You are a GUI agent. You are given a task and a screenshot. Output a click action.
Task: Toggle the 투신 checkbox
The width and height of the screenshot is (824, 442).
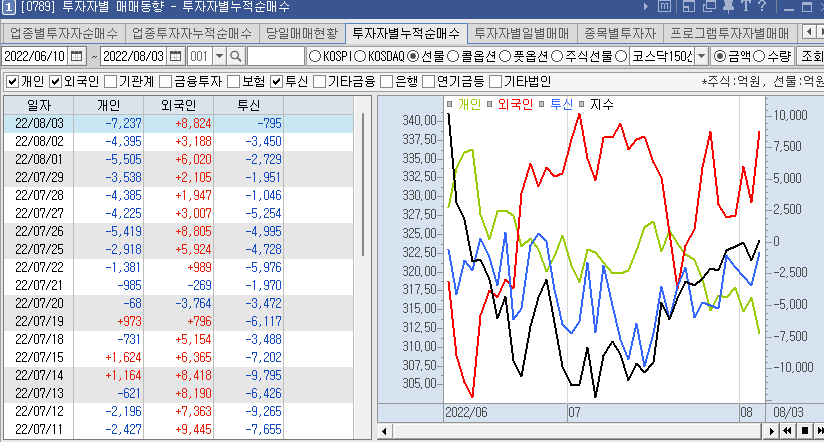coord(276,81)
